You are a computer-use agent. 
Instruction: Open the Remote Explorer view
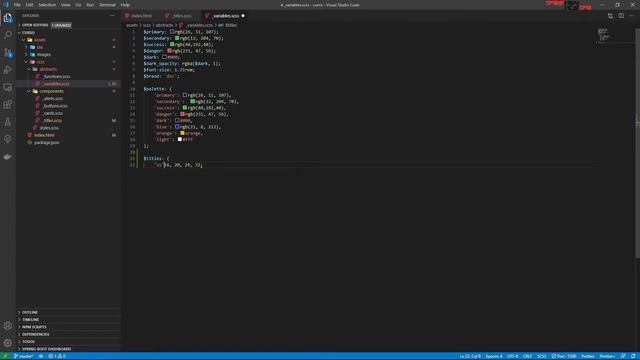point(8,87)
